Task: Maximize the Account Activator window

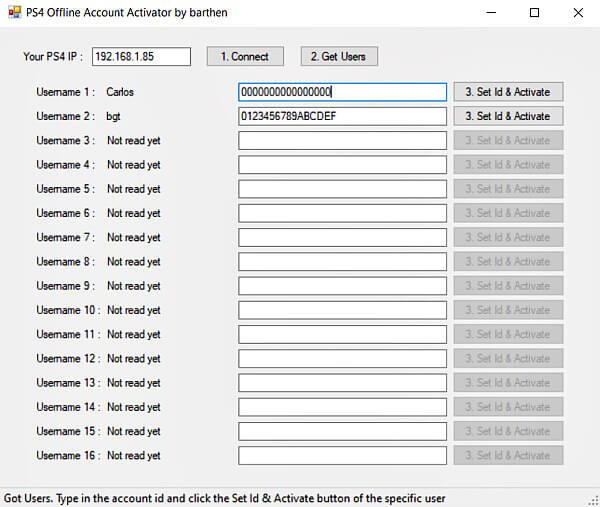Action: click(x=535, y=13)
